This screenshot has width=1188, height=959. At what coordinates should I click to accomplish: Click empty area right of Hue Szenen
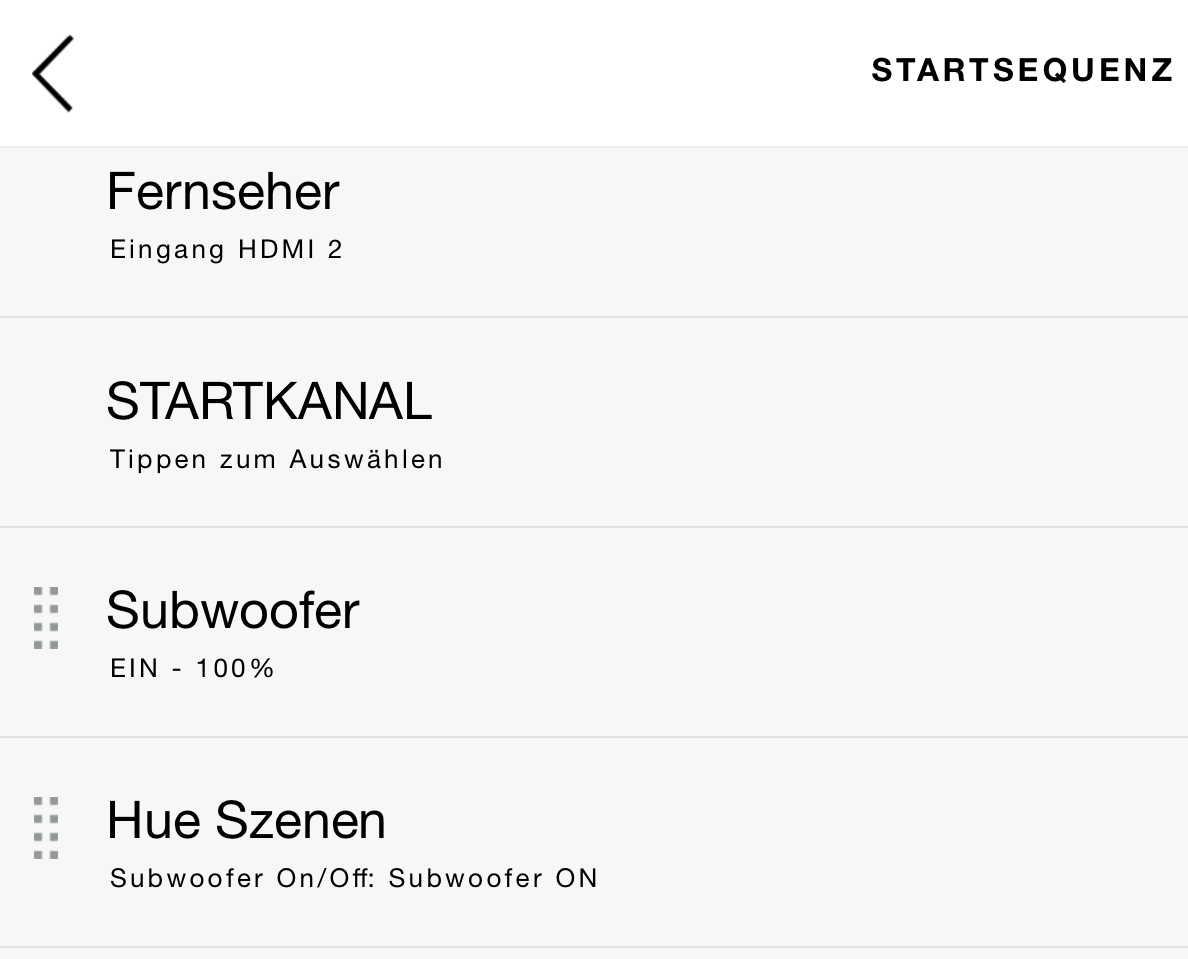[x=800, y=840]
